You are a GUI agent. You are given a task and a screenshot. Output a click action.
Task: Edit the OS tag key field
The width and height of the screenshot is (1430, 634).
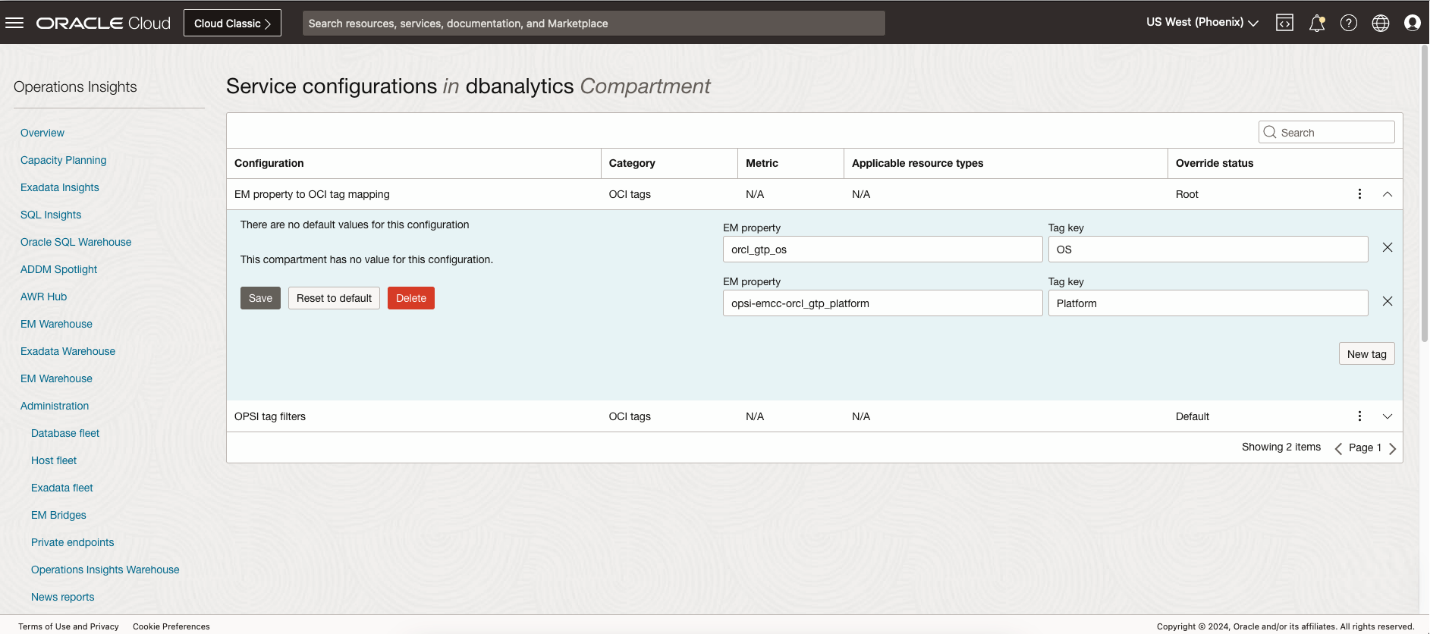1208,249
